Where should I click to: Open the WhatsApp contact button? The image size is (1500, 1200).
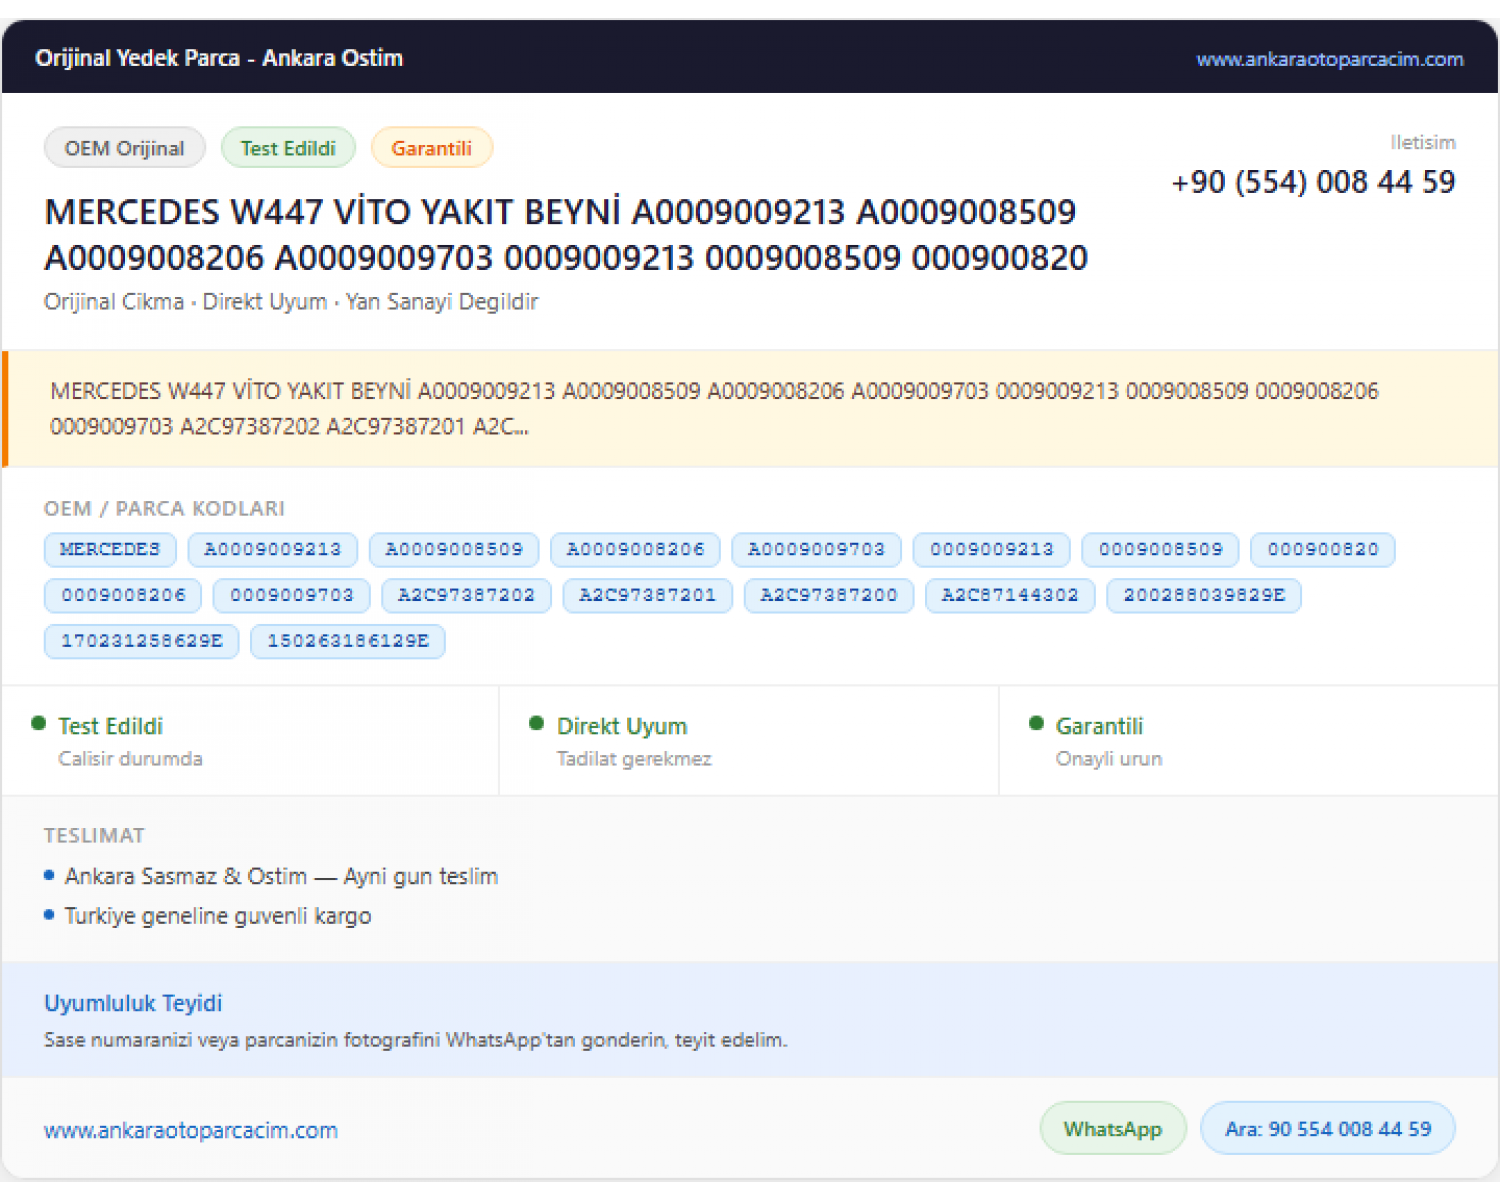point(1113,1128)
